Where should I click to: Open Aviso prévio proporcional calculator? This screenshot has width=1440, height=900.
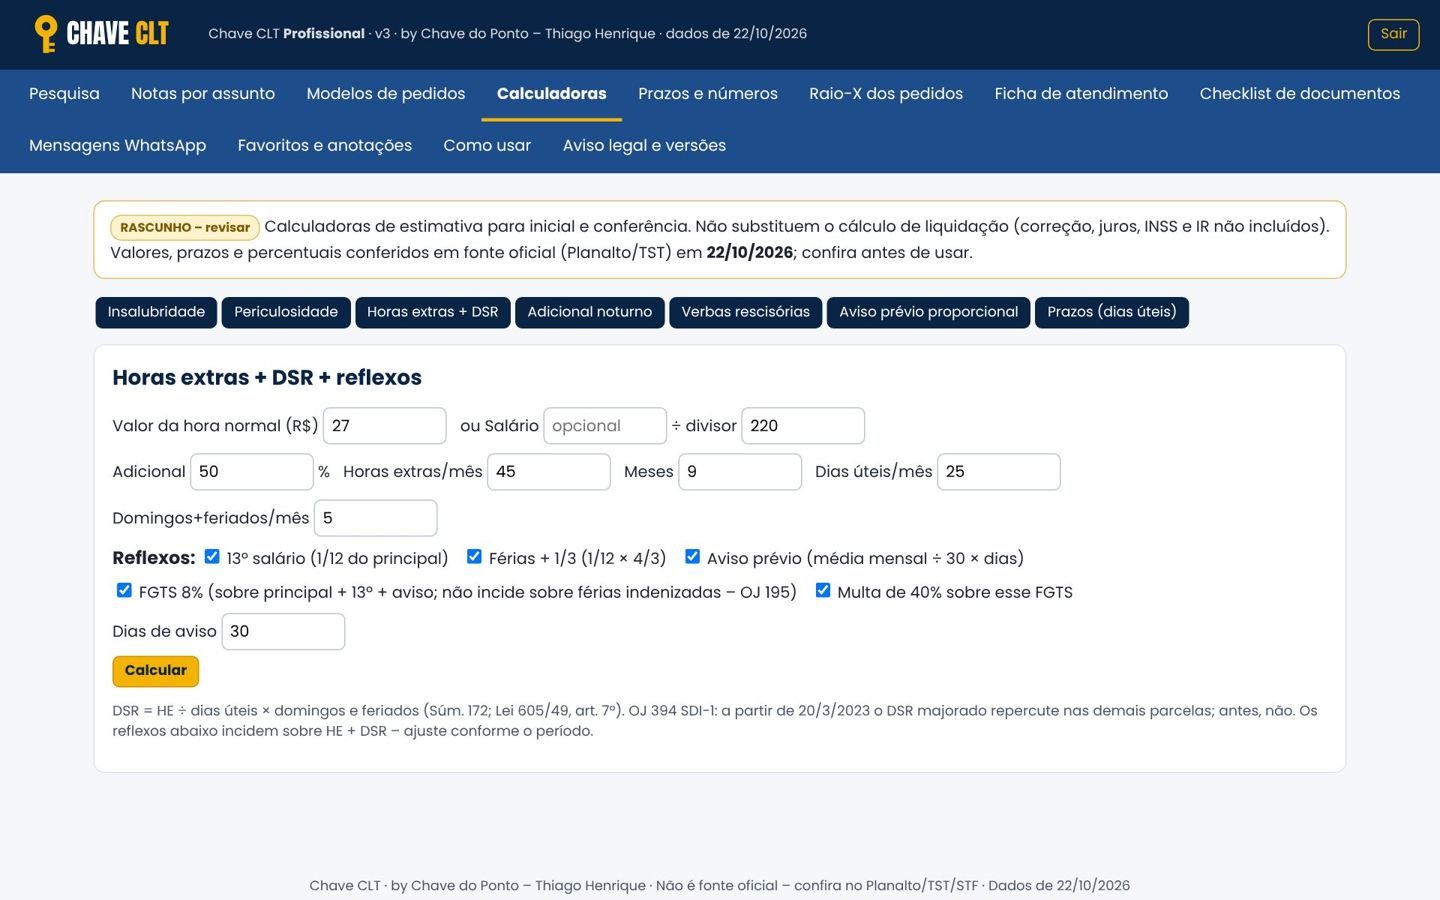[x=929, y=312]
